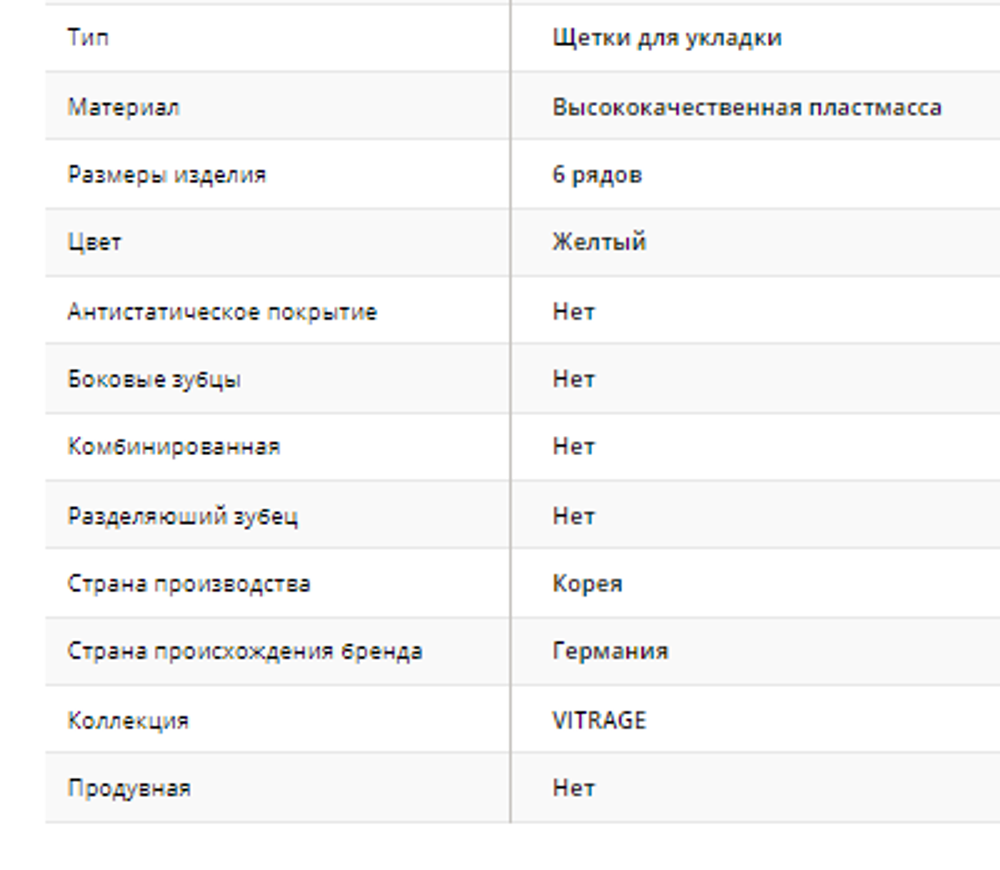The width and height of the screenshot is (1000, 870).
Task: Select the 'Корея' value
Action: [586, 583]
